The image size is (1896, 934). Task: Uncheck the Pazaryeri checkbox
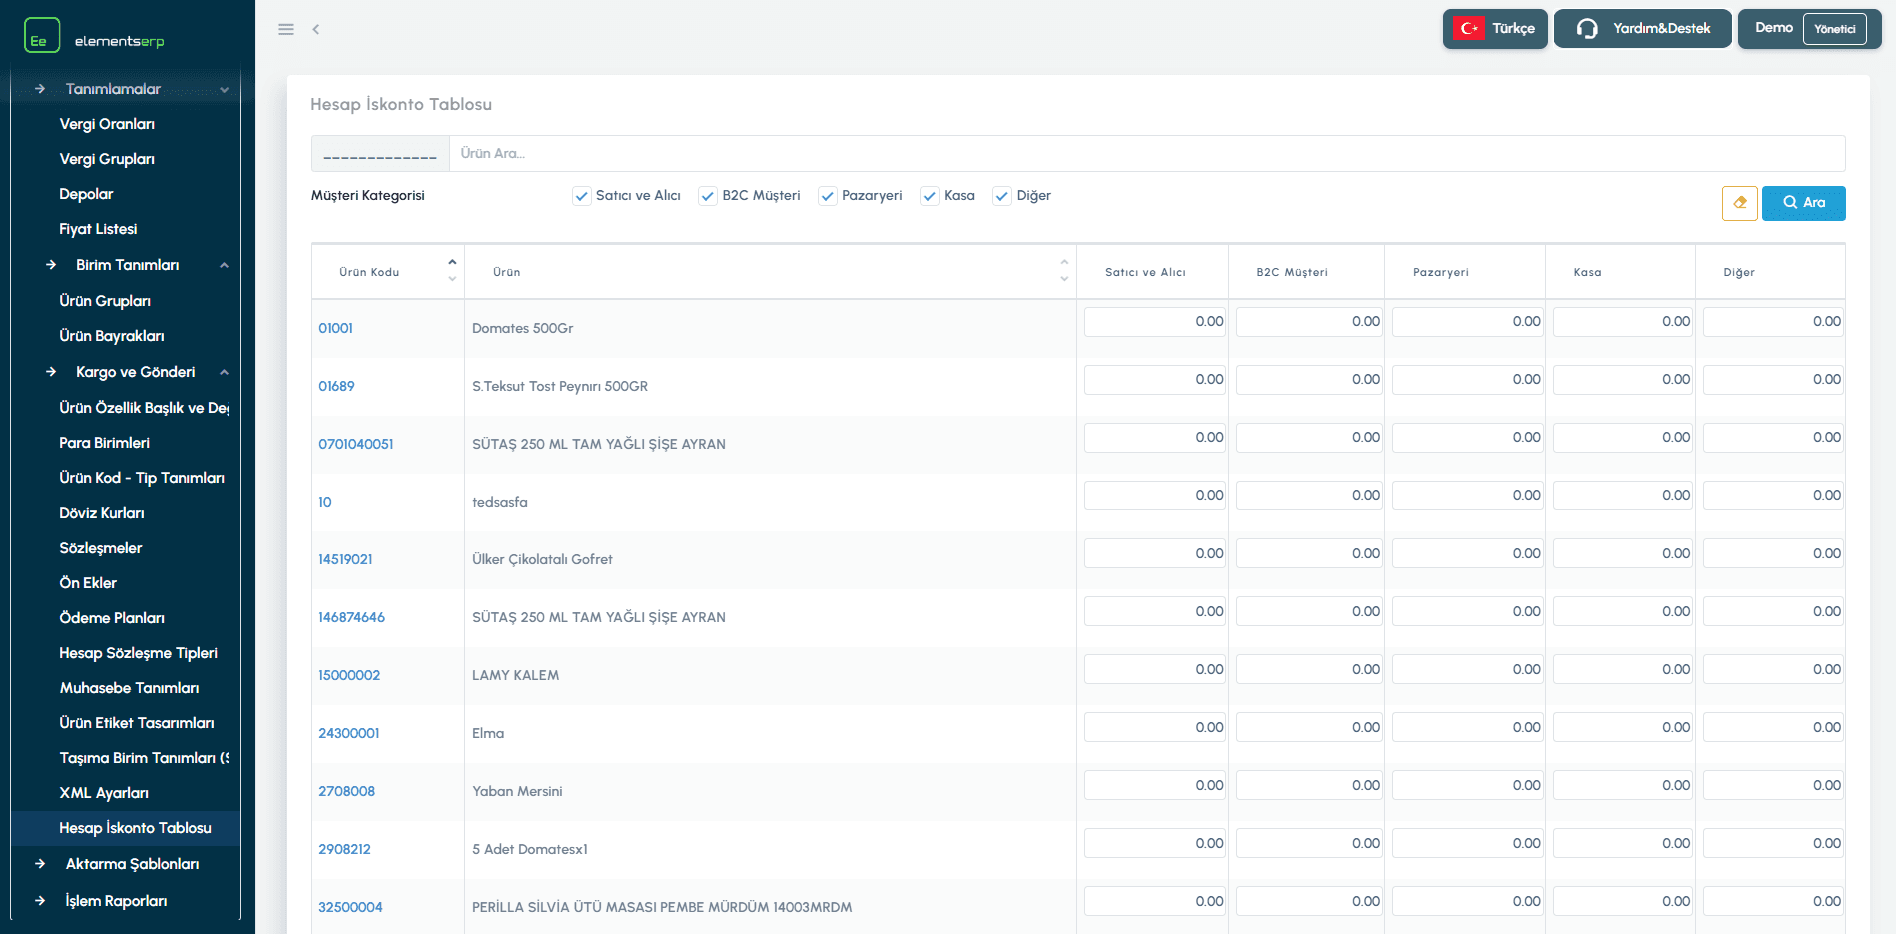827,196
